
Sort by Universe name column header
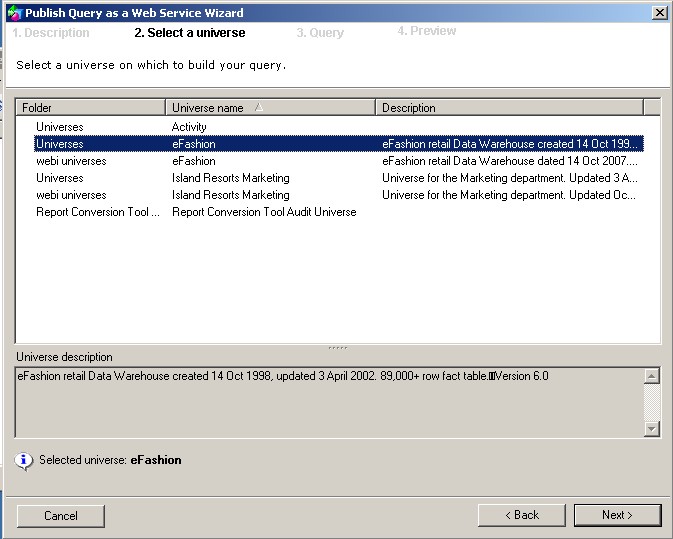(x=270, y=108)
